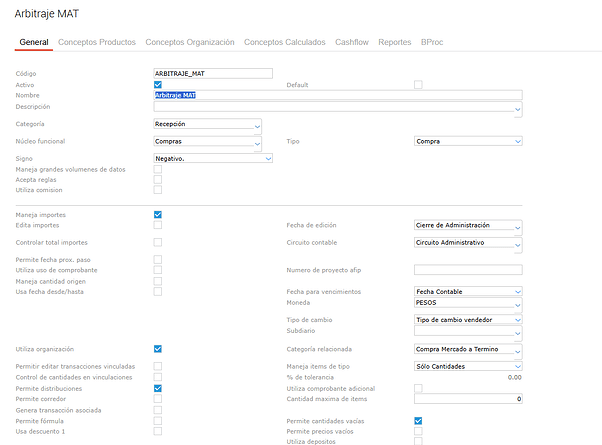Go to the Cashflow tab
This screenshot has width=602, height=445.
point(350,42)
